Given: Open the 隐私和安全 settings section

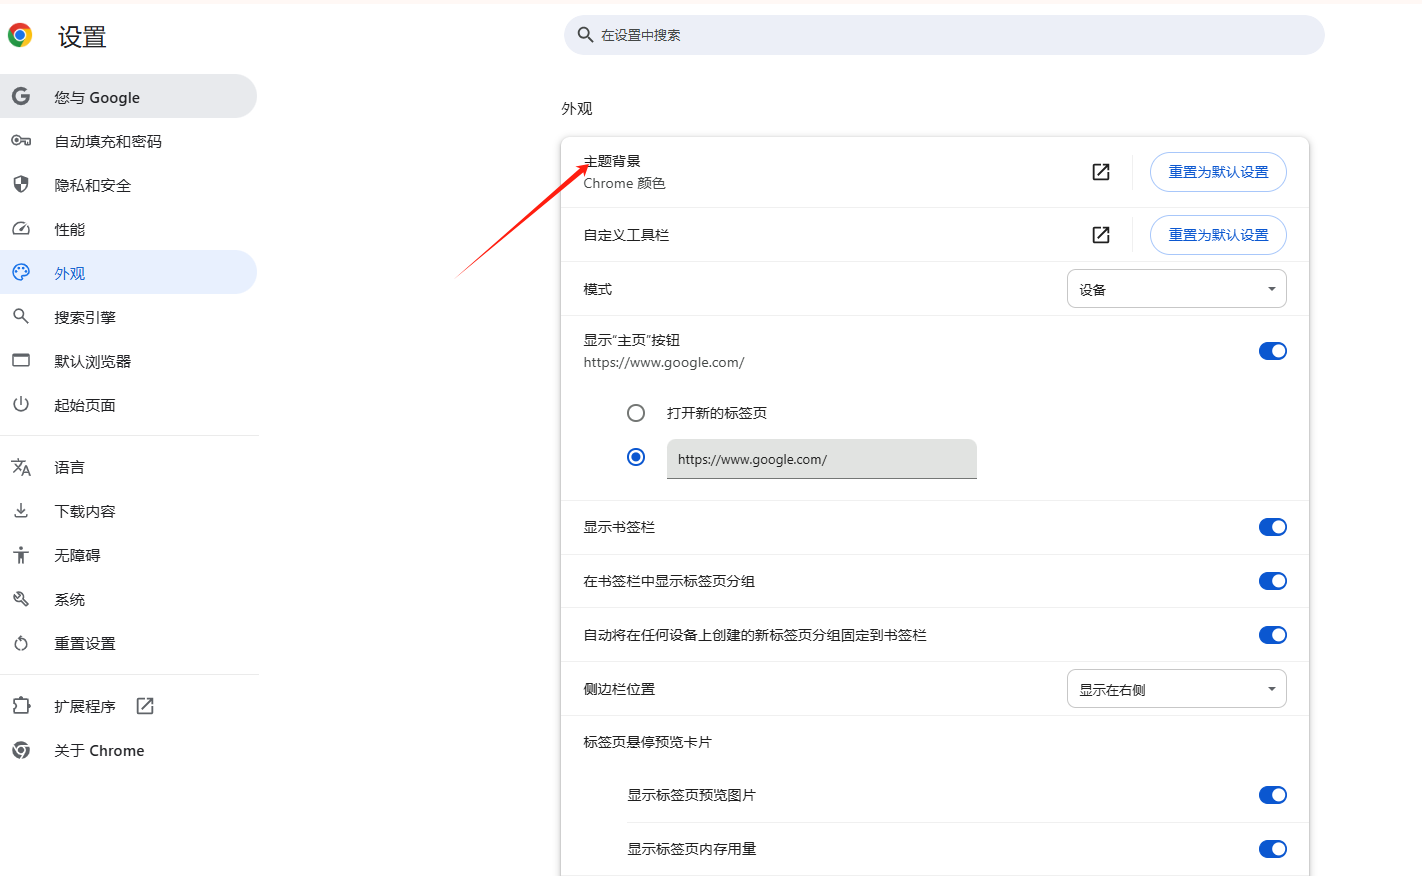Looking at the screenshot, I should (x=128, y=185).
